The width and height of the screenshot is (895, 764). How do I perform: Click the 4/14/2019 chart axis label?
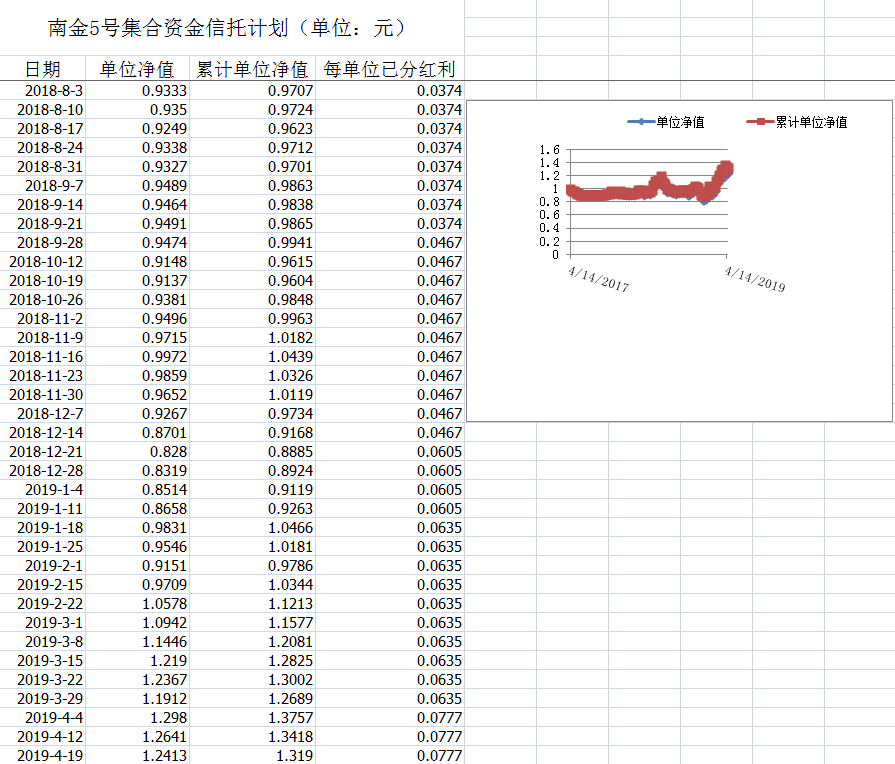pyautogui.click(x=755, y=279)
